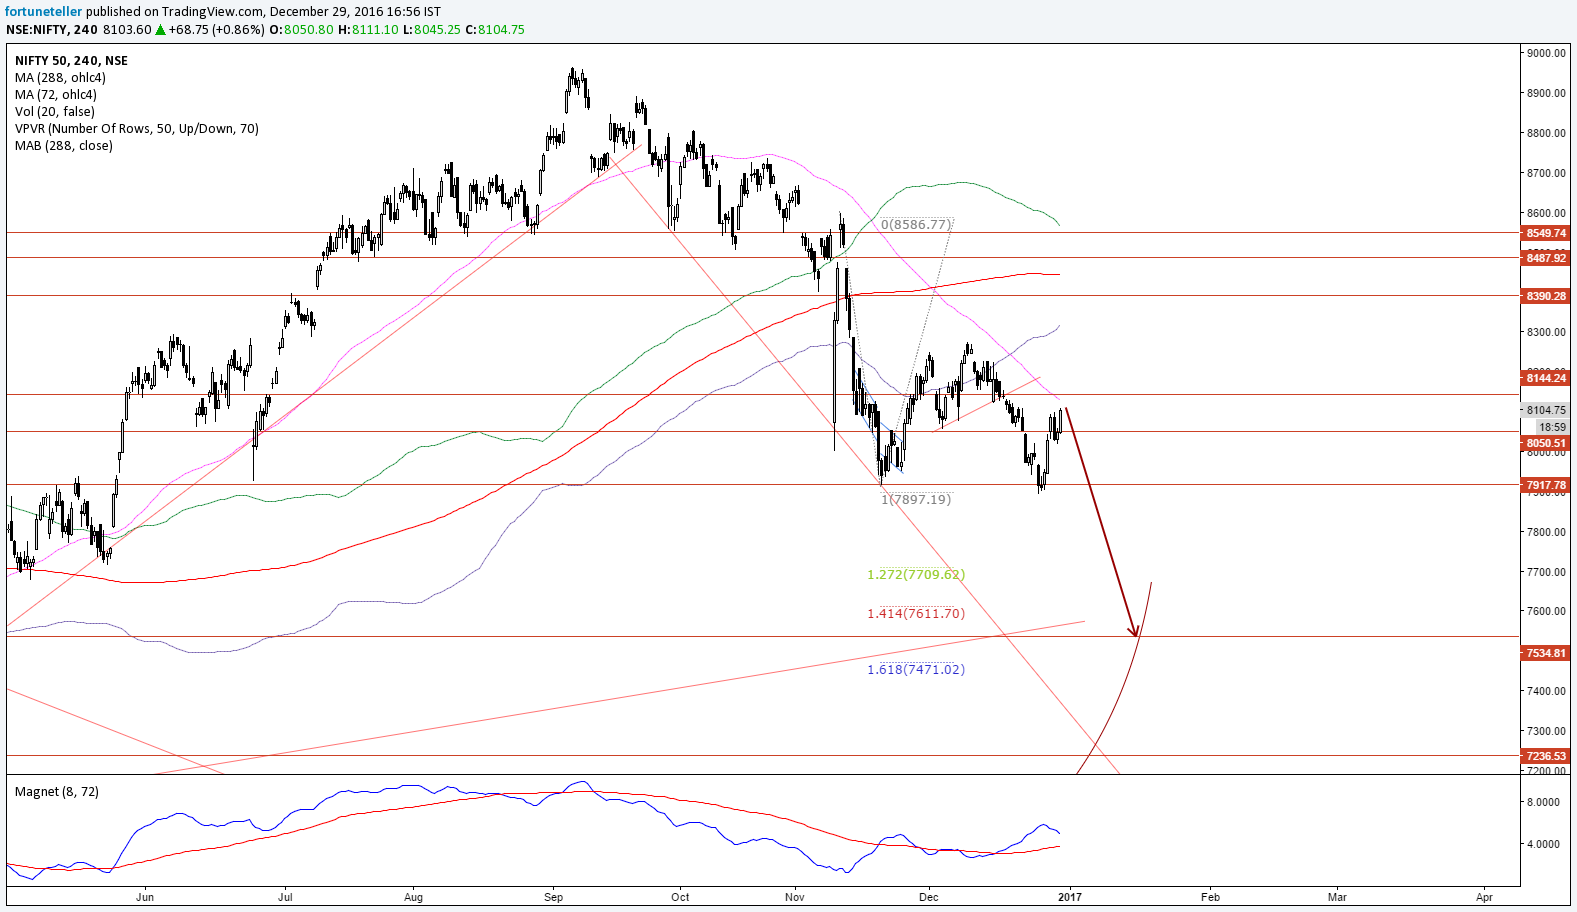The image size is (1577, 912).
Task: Click the Feb label on time axis
Action: (x=1210, y=897)
